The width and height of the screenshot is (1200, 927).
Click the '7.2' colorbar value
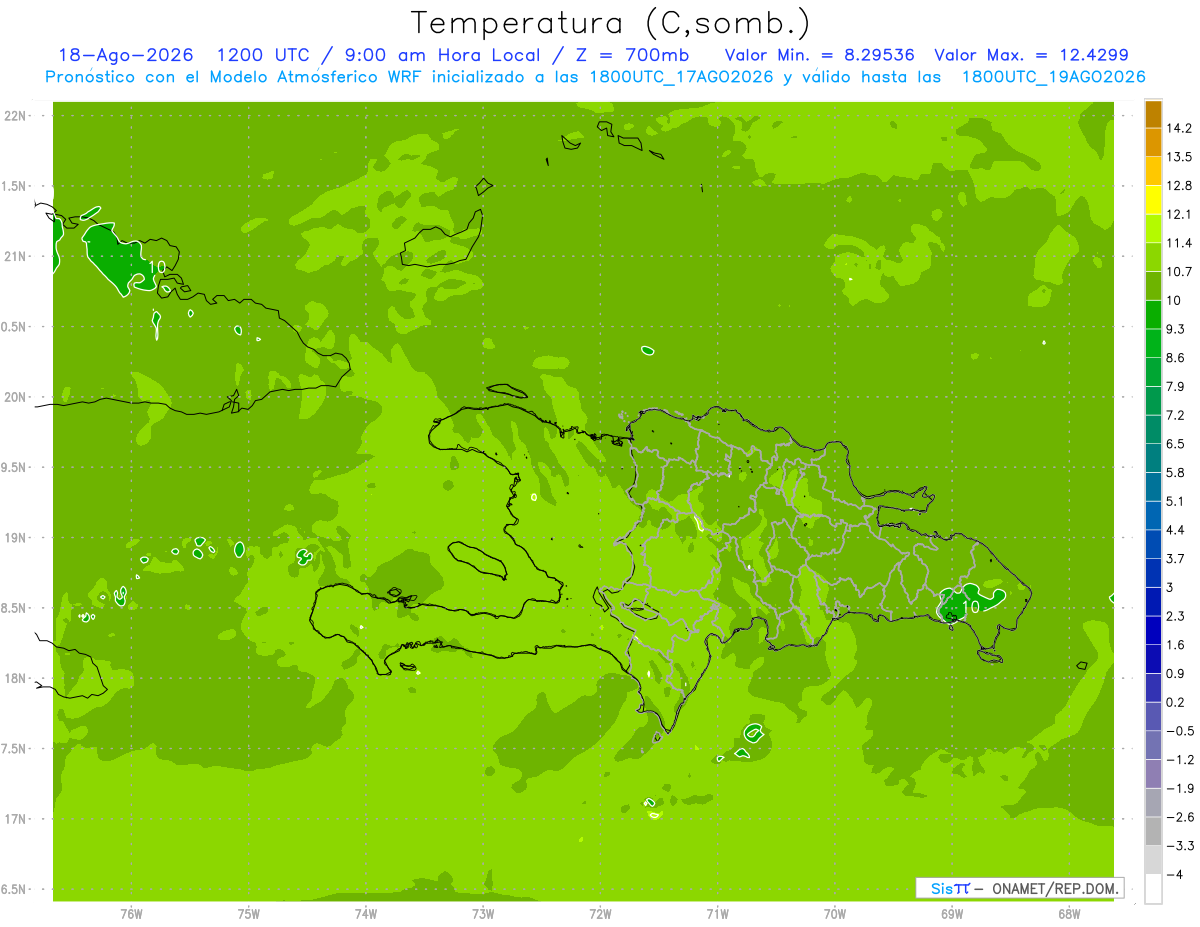pos(1176,415)
